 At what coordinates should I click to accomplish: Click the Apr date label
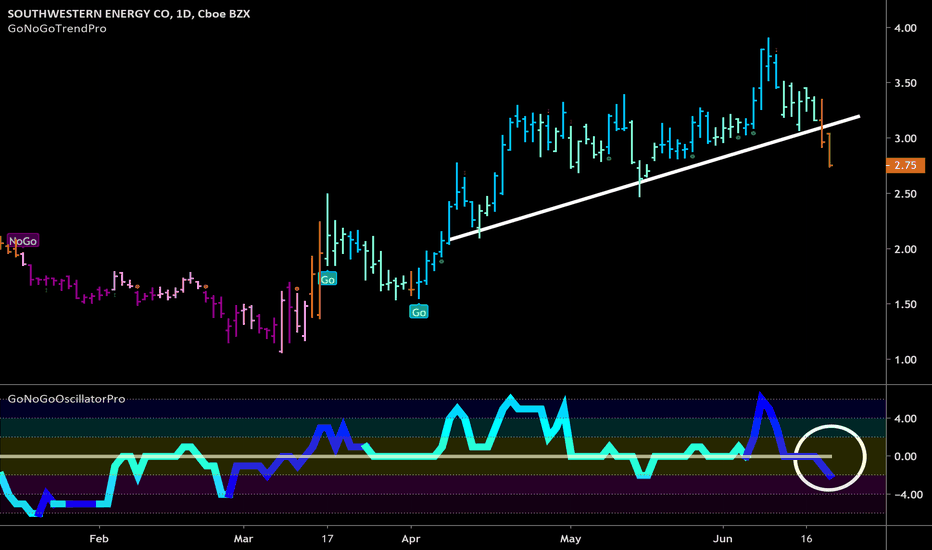click(411, 539)
